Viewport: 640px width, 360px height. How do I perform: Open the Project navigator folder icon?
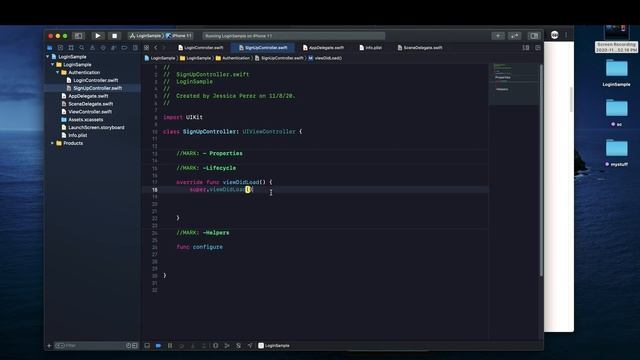(50, 48)
